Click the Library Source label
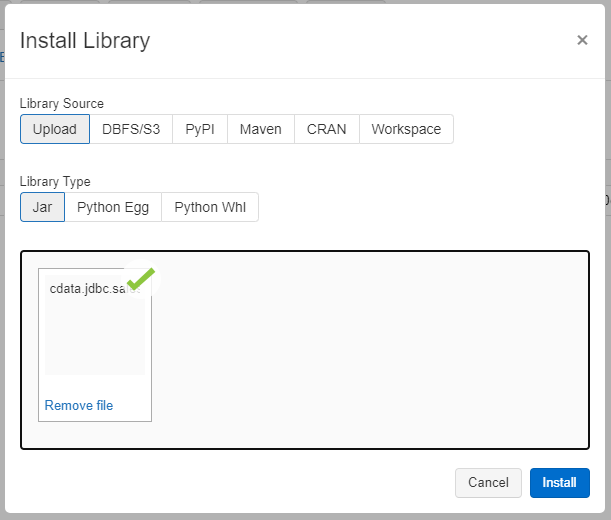This screenshot has height=520, width=611. pyautogui.click(x=62, y=103)
